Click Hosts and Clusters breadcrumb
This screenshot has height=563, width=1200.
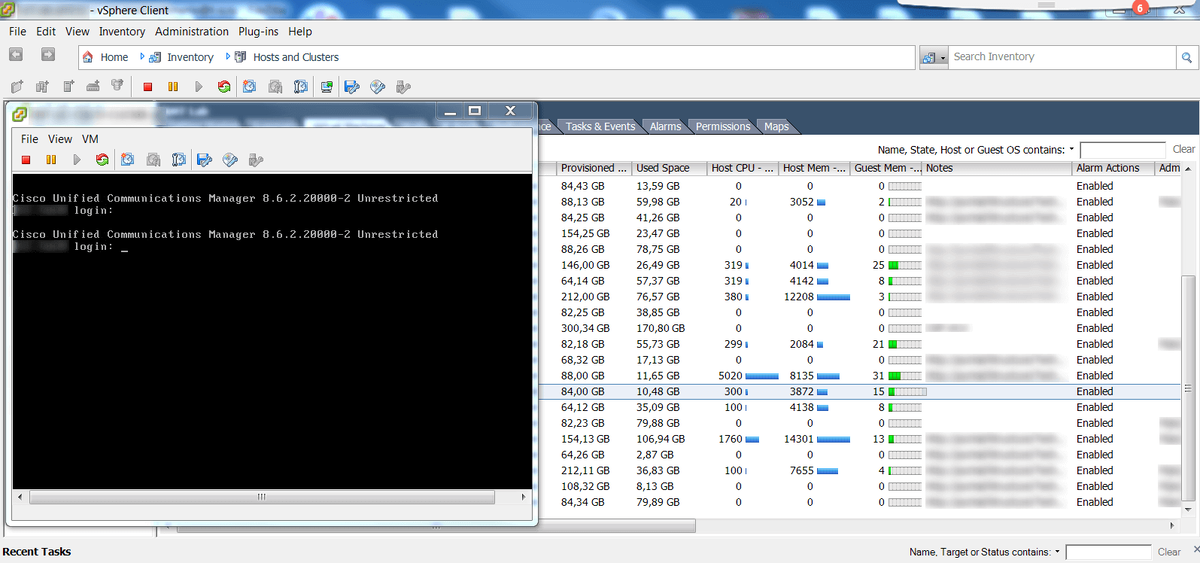coord(296,57)
